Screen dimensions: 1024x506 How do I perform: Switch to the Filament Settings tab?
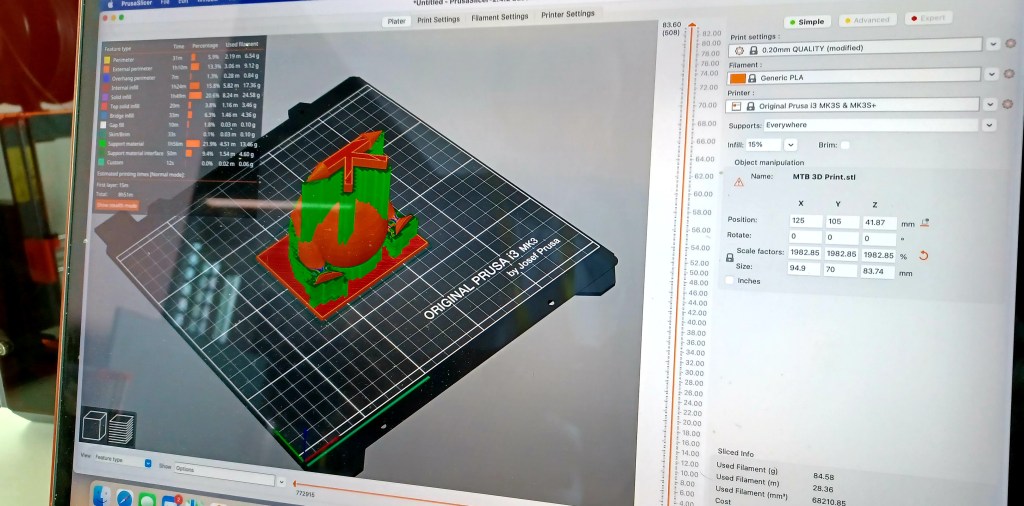(500, 17)
